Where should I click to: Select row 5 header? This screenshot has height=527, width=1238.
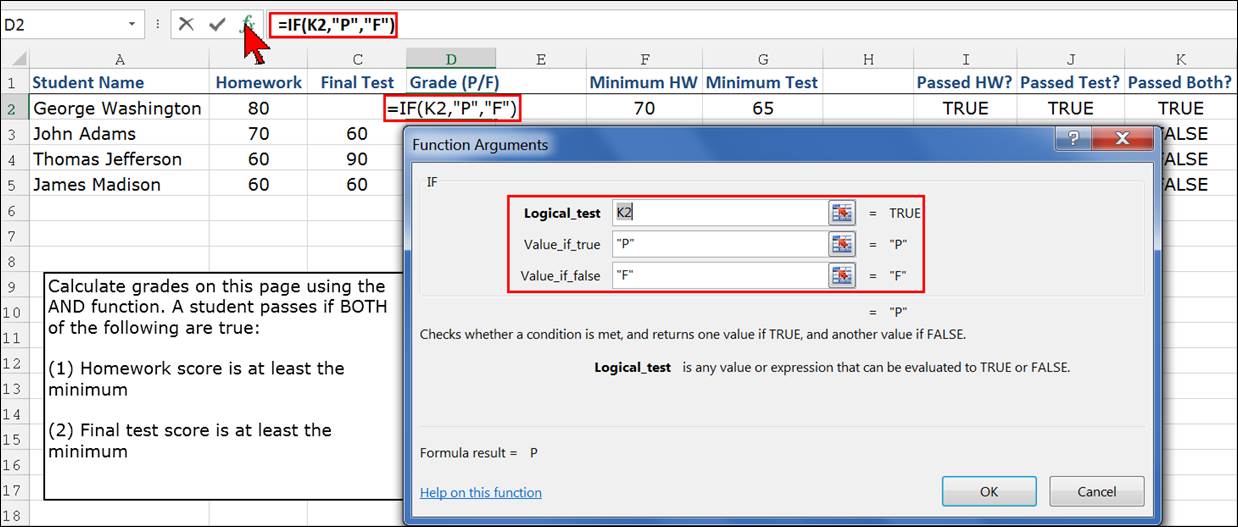[13, 185]
